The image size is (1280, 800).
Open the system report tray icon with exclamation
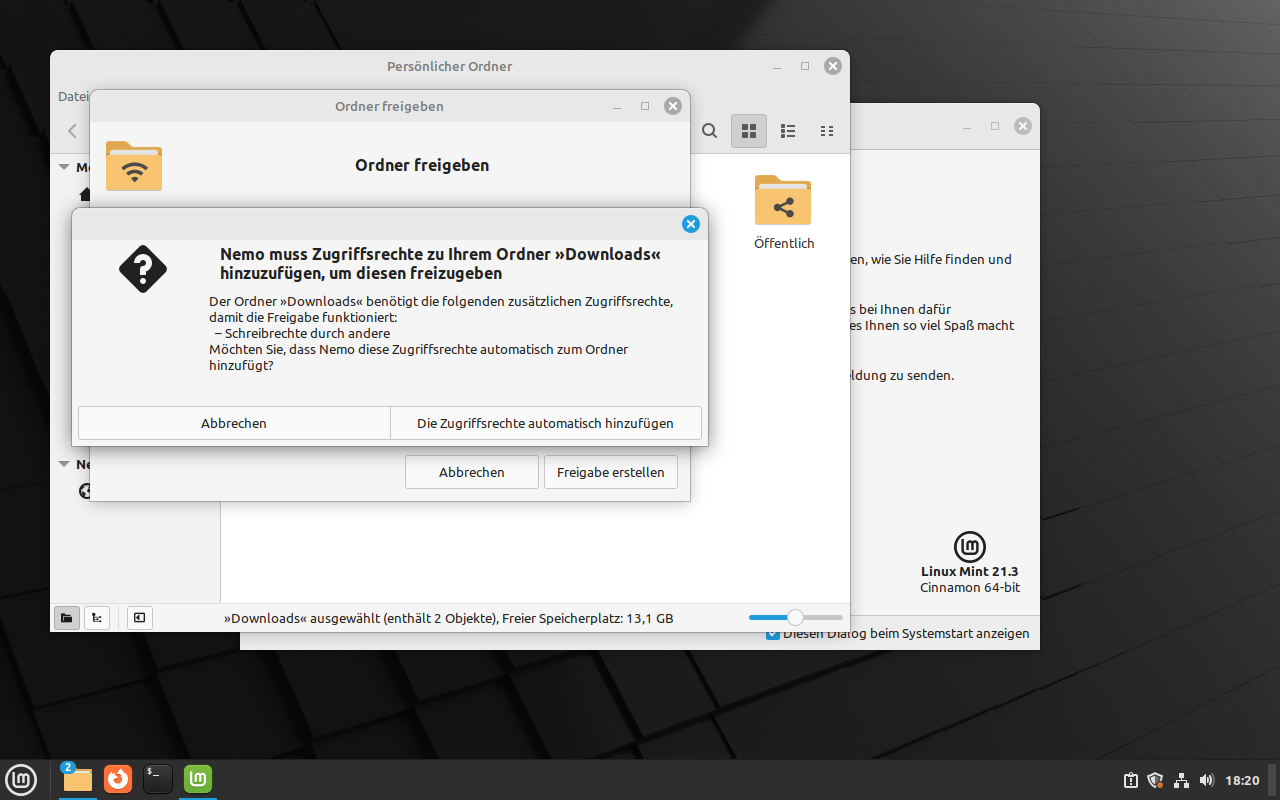(x=1130, y=780)
